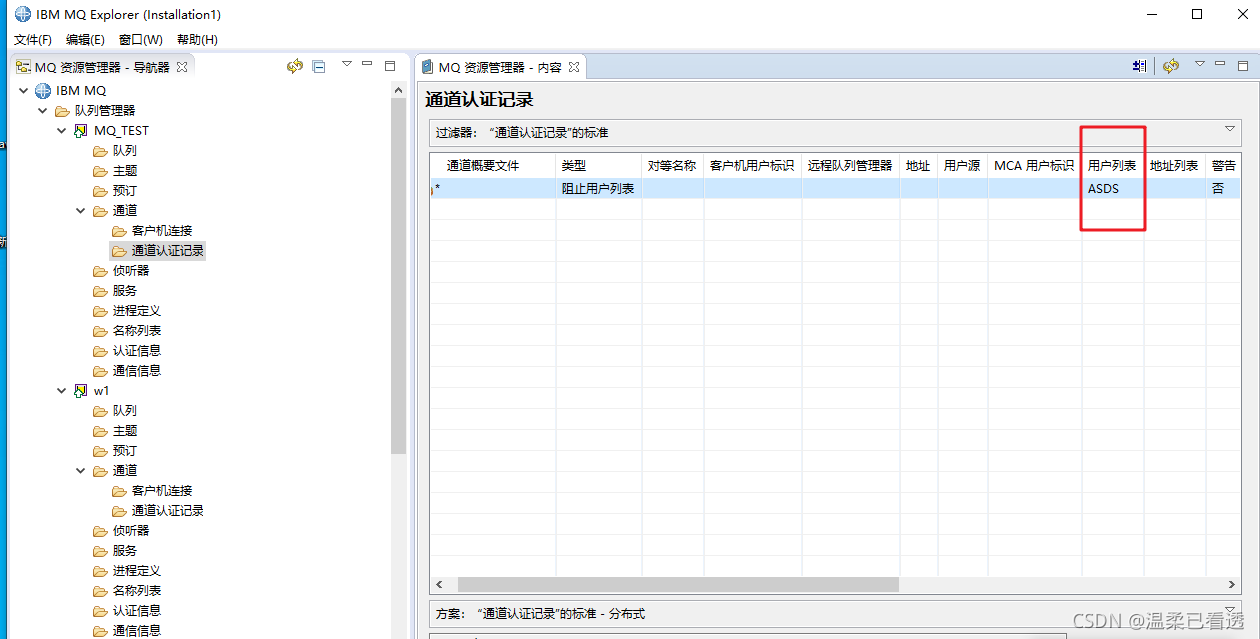Close the MQ 资源管理器 - 内容 tab

574,67
